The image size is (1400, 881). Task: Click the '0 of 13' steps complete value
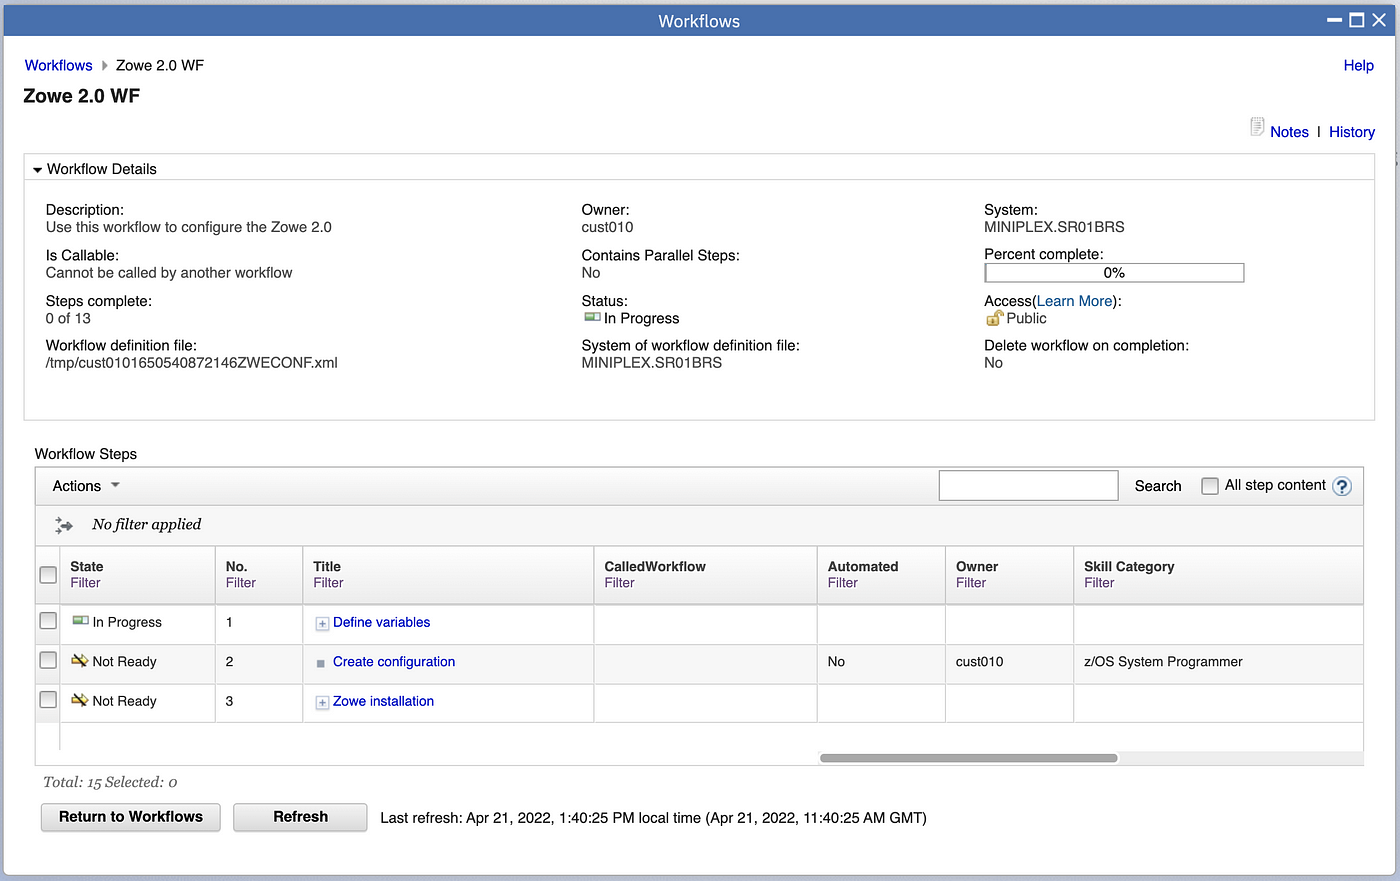tap(68, 318)
